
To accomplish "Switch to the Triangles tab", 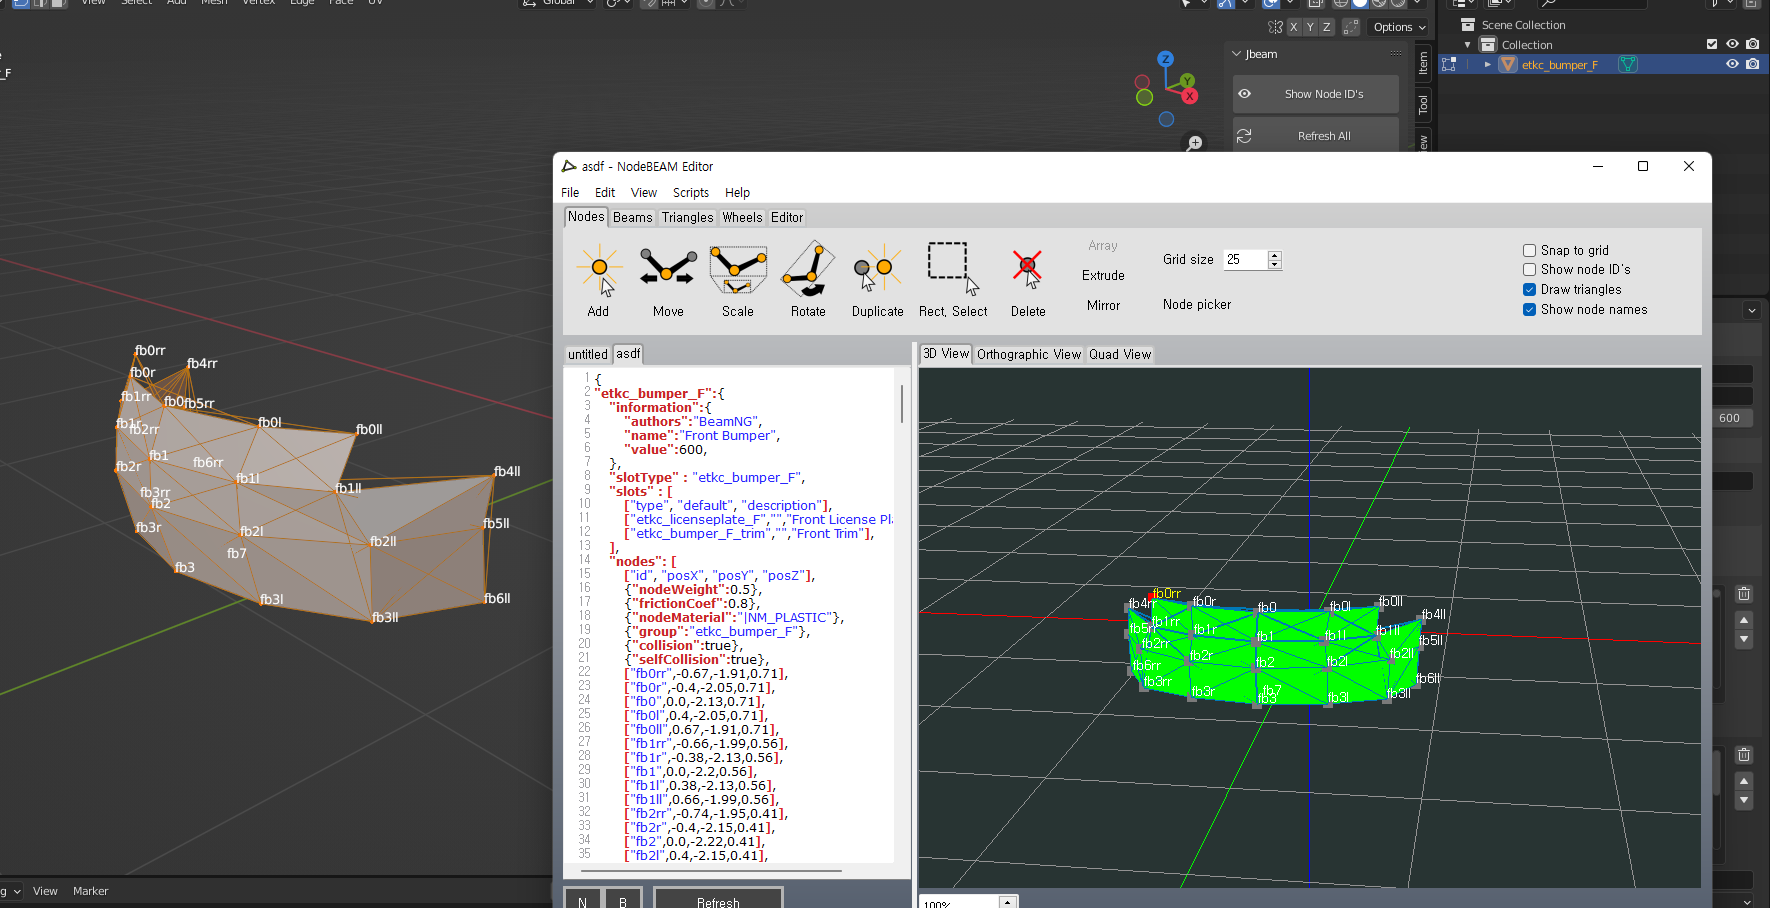I will [x=687, y=217].
